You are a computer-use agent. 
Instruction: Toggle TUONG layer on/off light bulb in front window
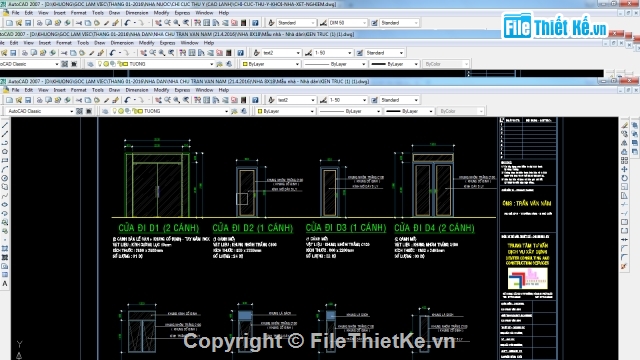coord(115,111)
